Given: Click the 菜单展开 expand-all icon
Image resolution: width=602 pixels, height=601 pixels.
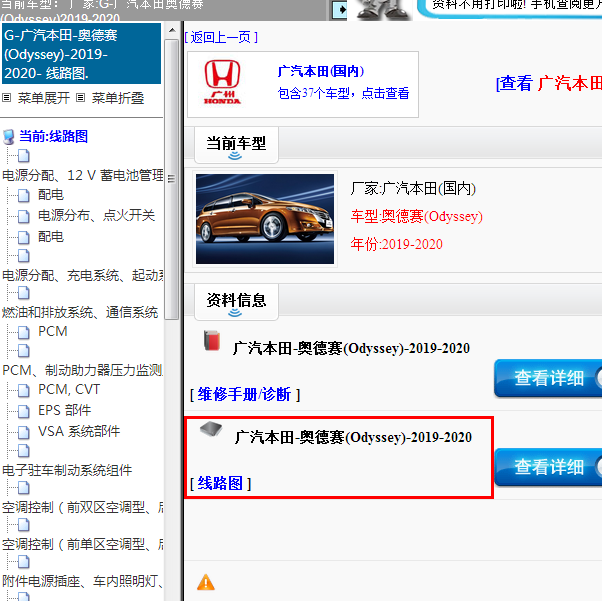Looking at the screenshot, I should 7,98.
